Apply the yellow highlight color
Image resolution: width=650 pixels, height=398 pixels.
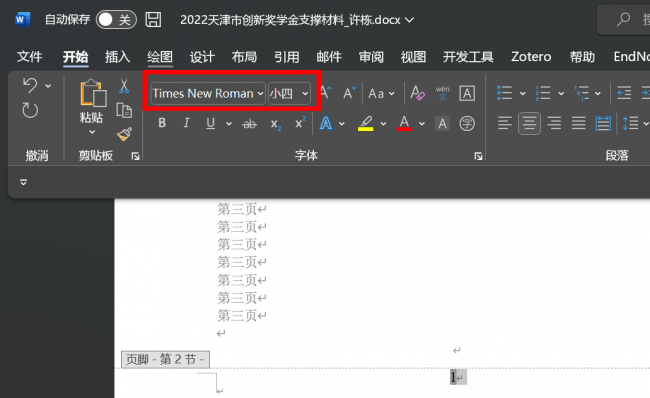pyautogui.click(x=366, y=124)
